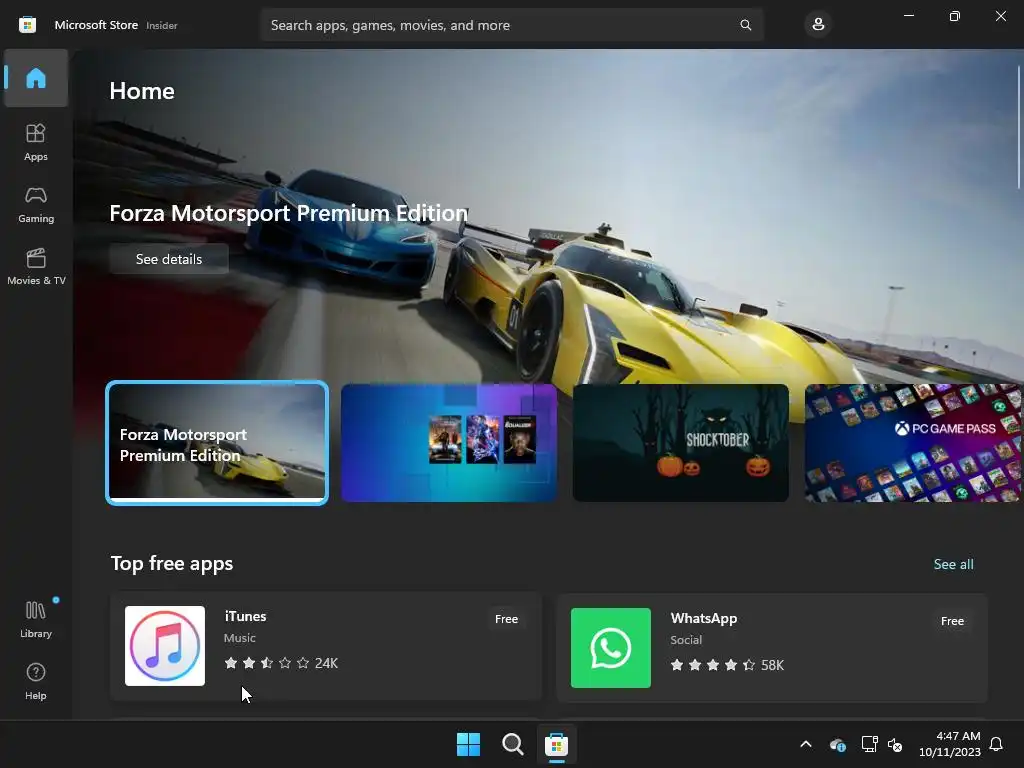Click the network display tray icon
This screenshot has height=768, width=1024.
[x=869, y=744]
